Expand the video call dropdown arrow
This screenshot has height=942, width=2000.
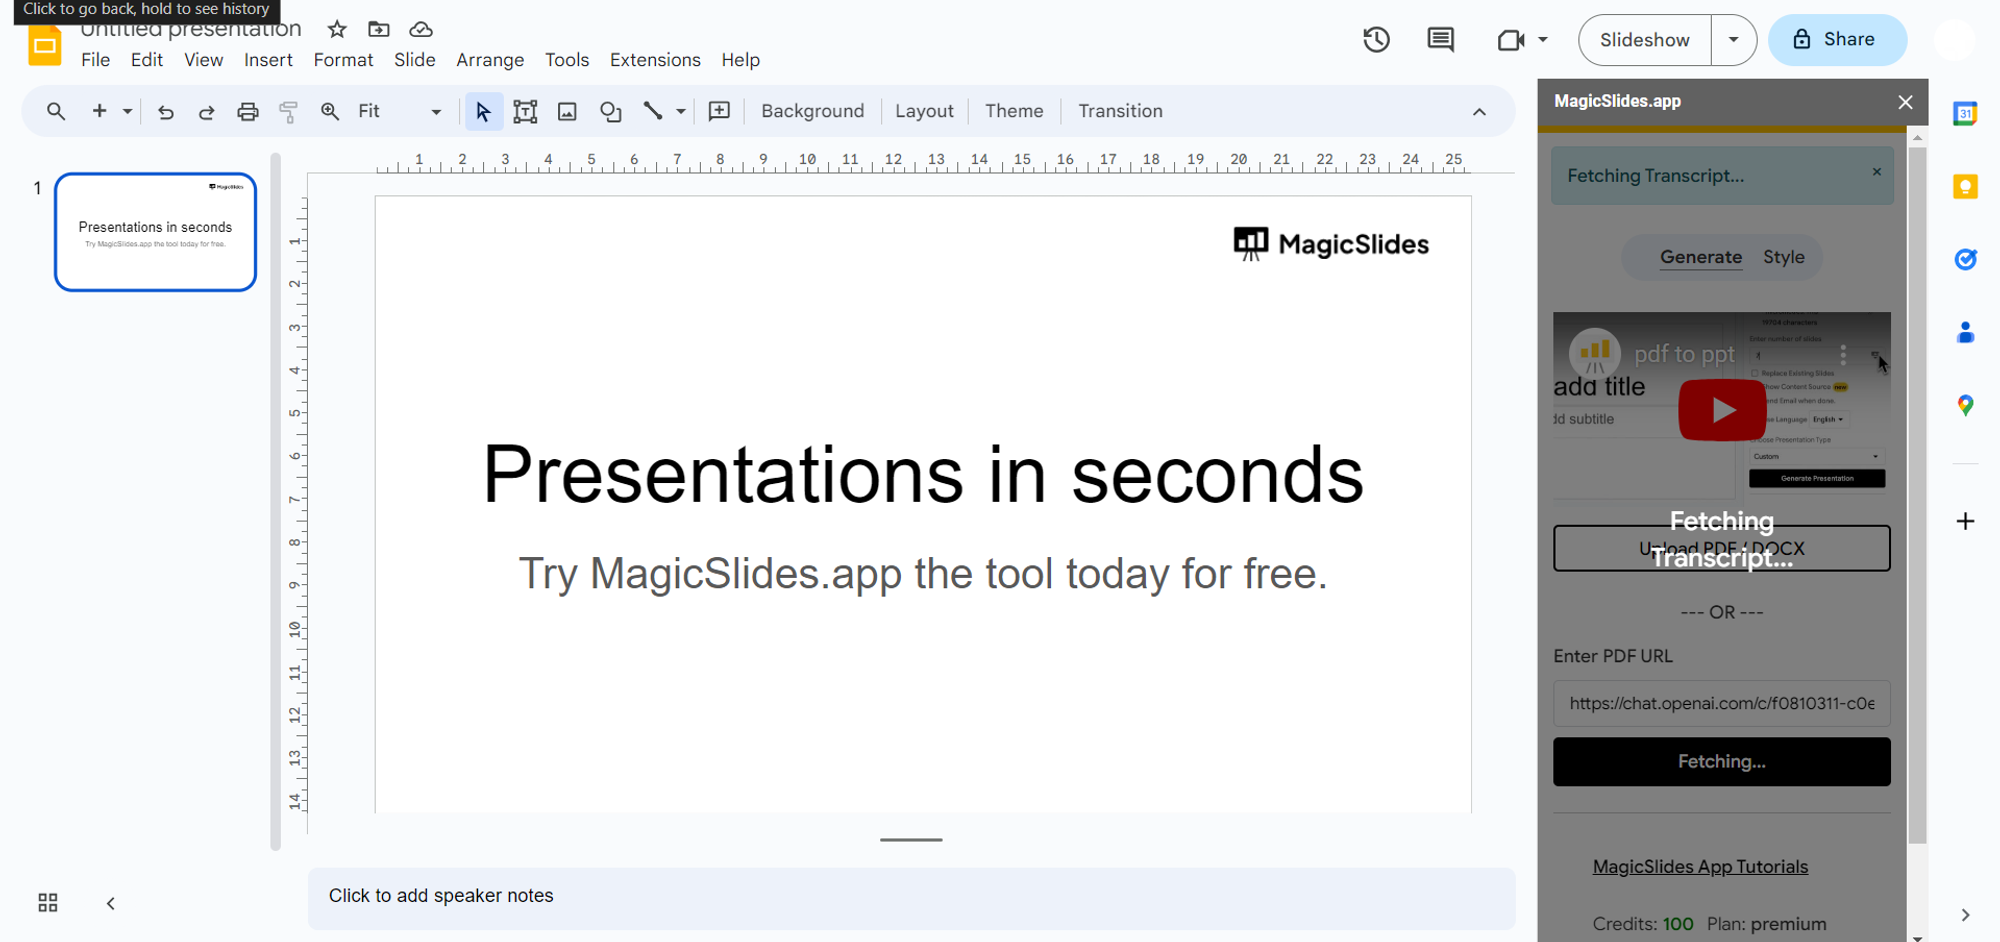point(1543,40)
